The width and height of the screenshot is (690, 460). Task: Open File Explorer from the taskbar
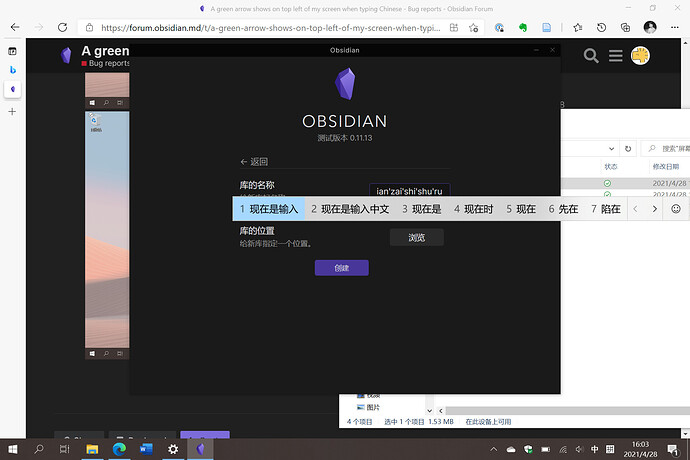pos(92,449)
